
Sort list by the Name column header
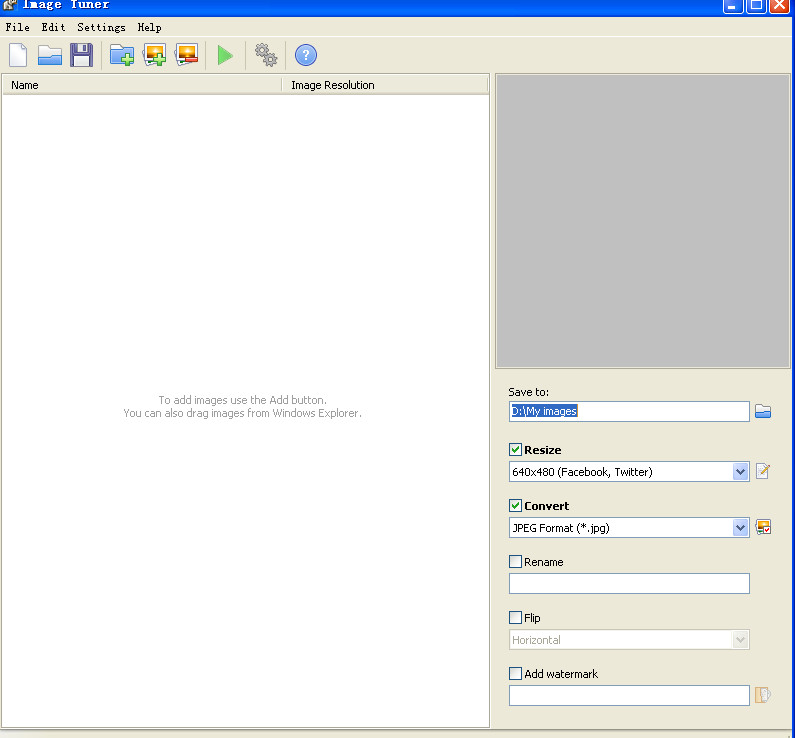point(140,85)
